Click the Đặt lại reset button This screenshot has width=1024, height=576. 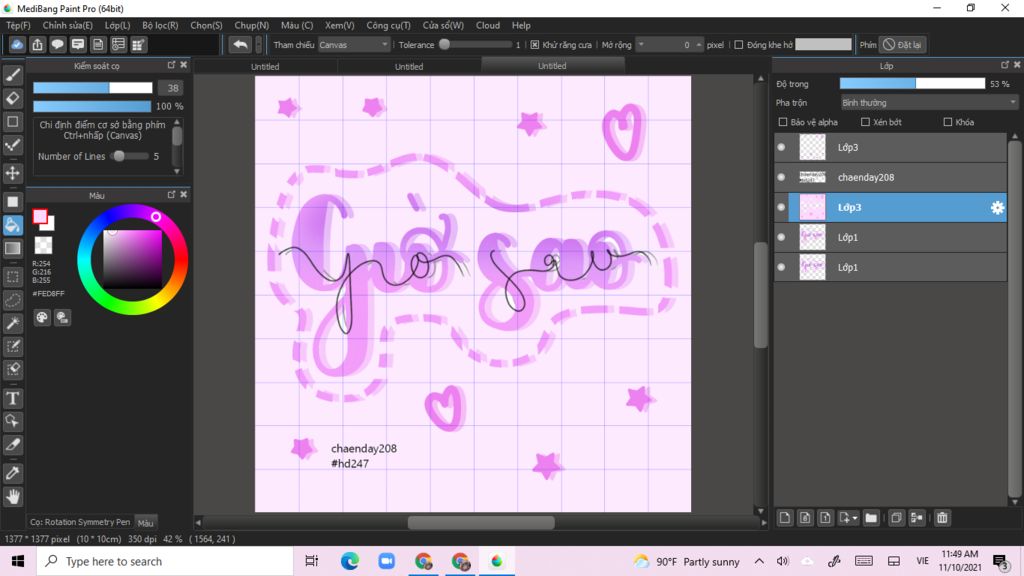[x=901, y=45]
